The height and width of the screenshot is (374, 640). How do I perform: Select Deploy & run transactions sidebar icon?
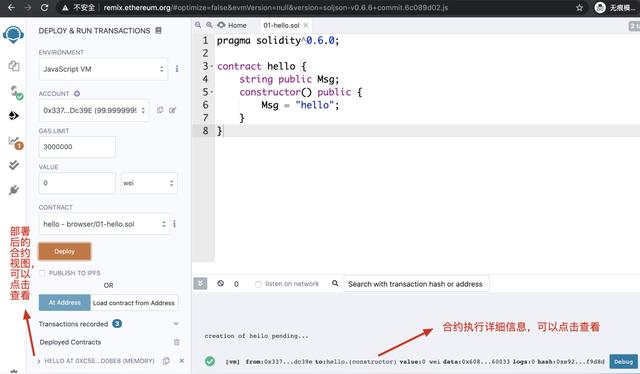pyautogui.click(x=13, y=116)
